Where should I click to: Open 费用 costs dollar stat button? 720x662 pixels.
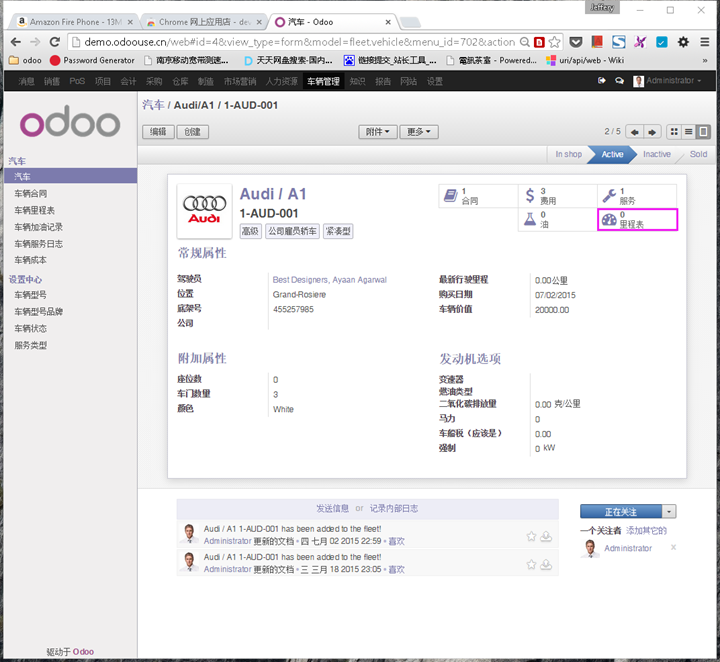[x=557, y=196]
